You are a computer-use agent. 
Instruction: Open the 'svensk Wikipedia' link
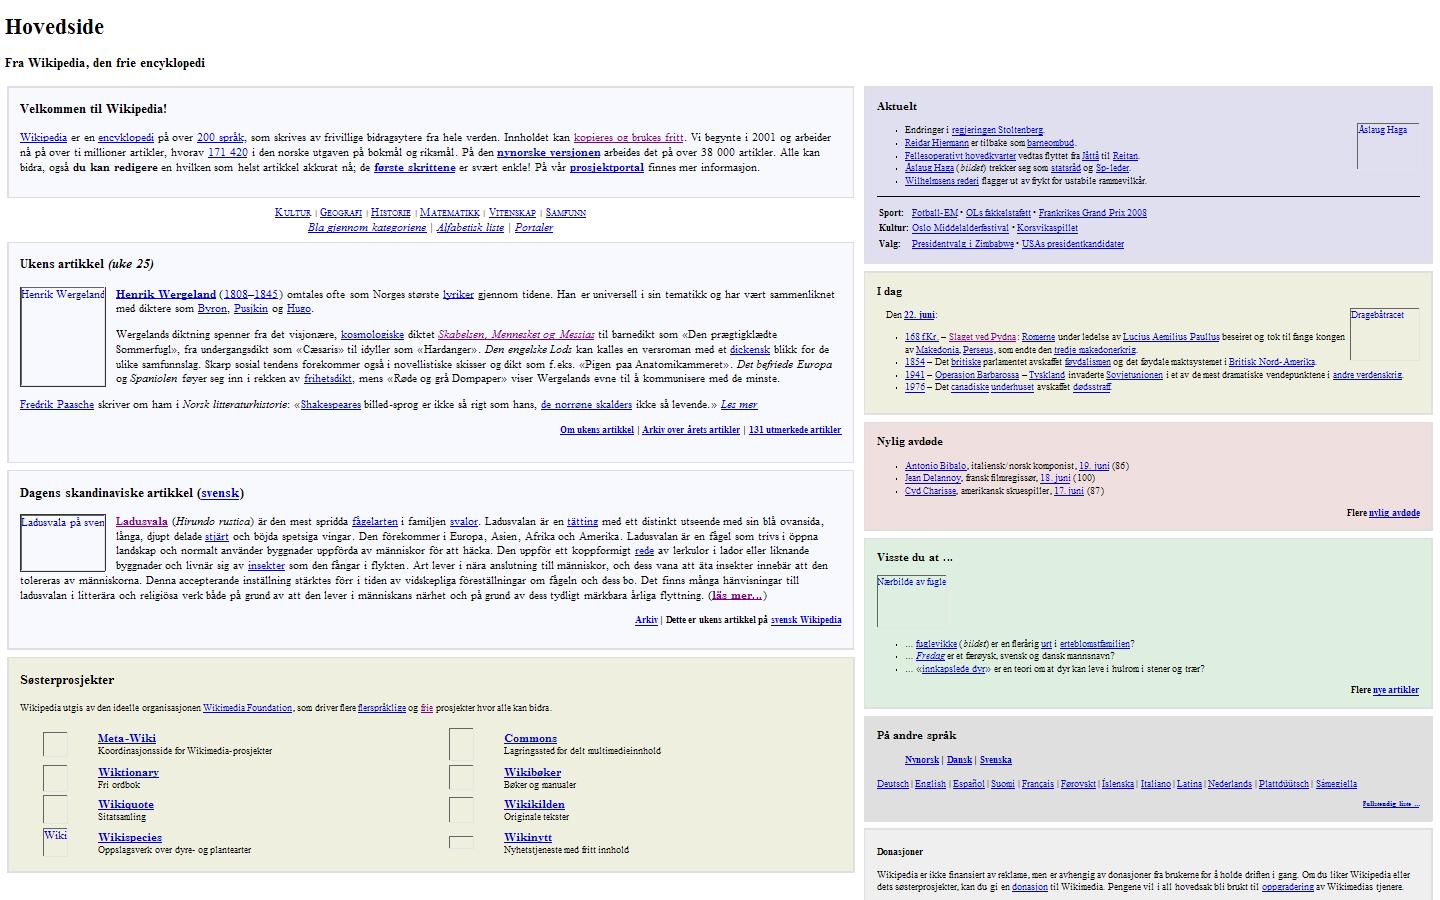coord(806,620)
